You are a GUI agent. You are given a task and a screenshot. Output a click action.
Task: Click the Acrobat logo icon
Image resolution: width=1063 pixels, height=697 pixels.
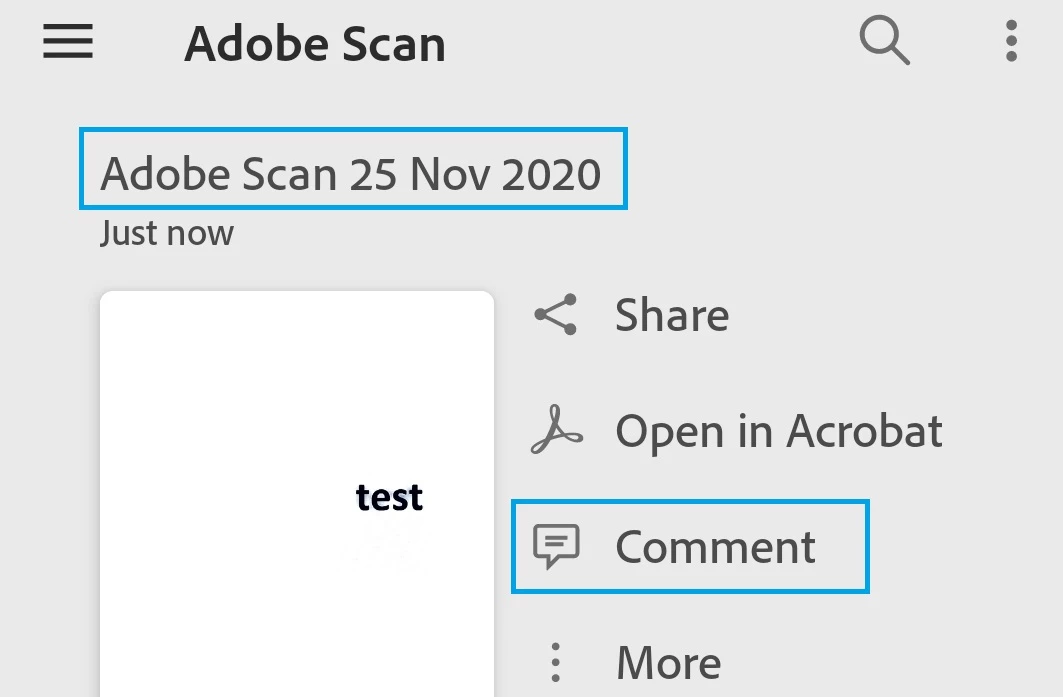(x=556, y=431)
